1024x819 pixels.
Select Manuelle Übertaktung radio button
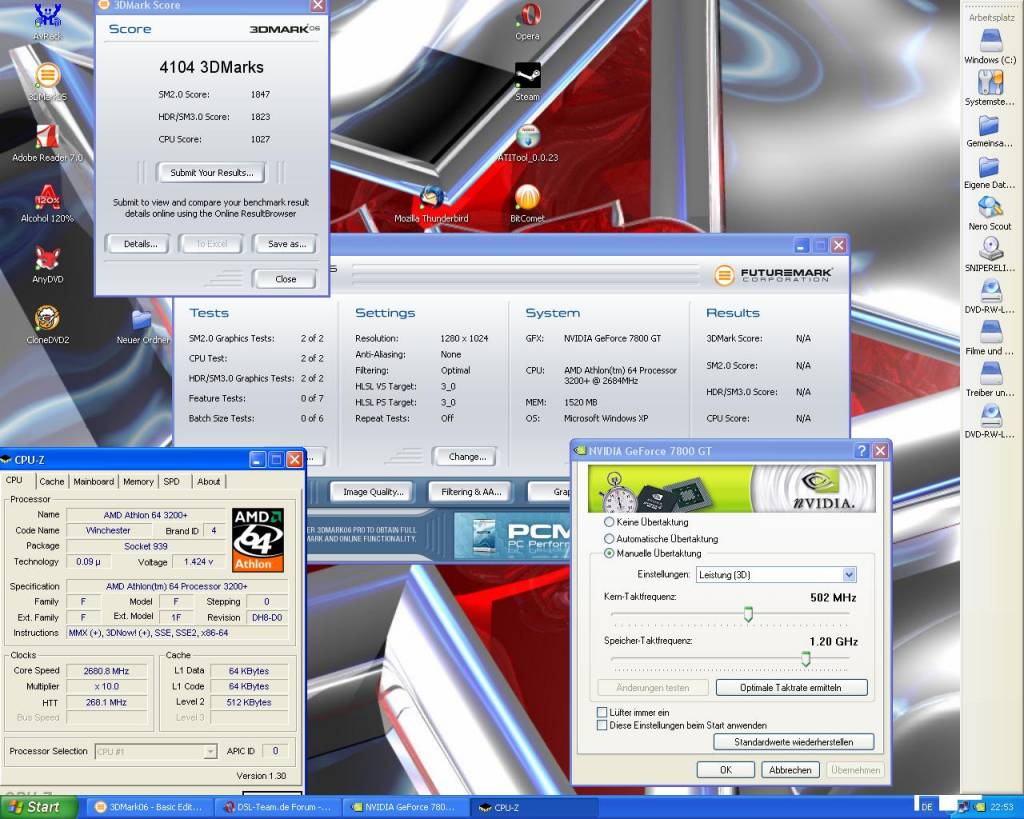coord(609,553)
